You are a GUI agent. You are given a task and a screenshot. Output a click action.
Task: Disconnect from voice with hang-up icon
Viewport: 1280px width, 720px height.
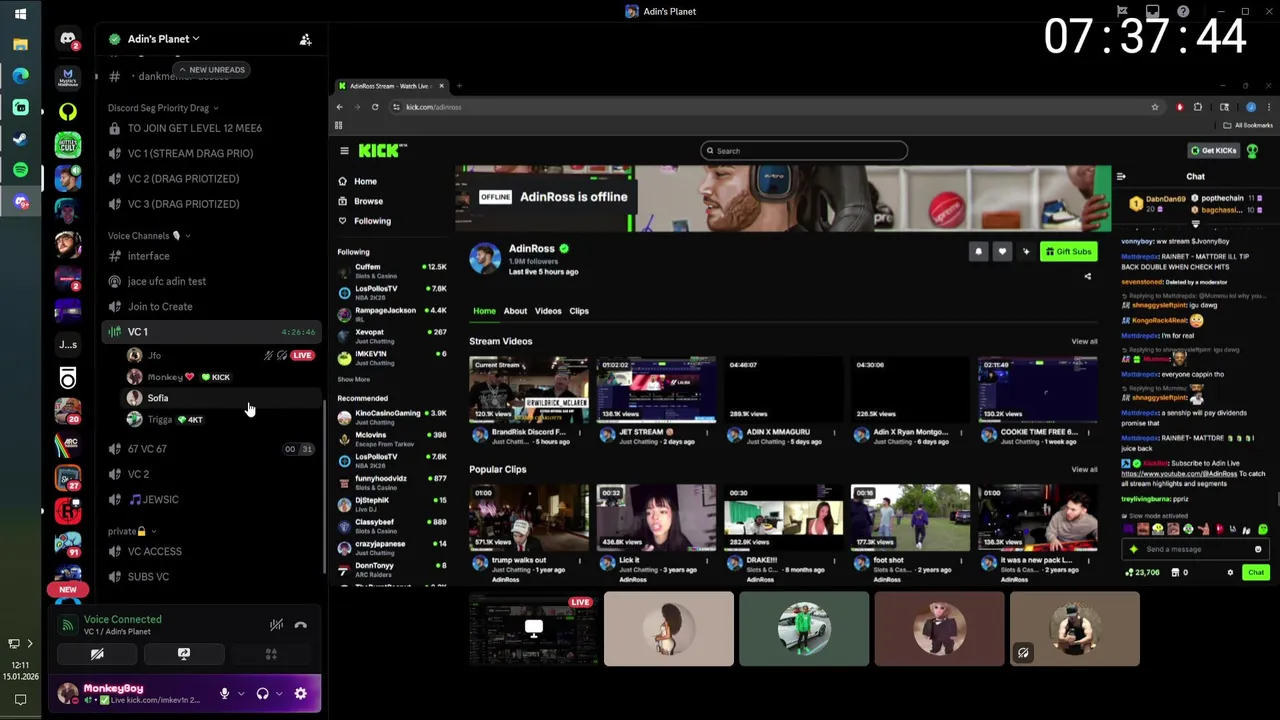[301, 625]
